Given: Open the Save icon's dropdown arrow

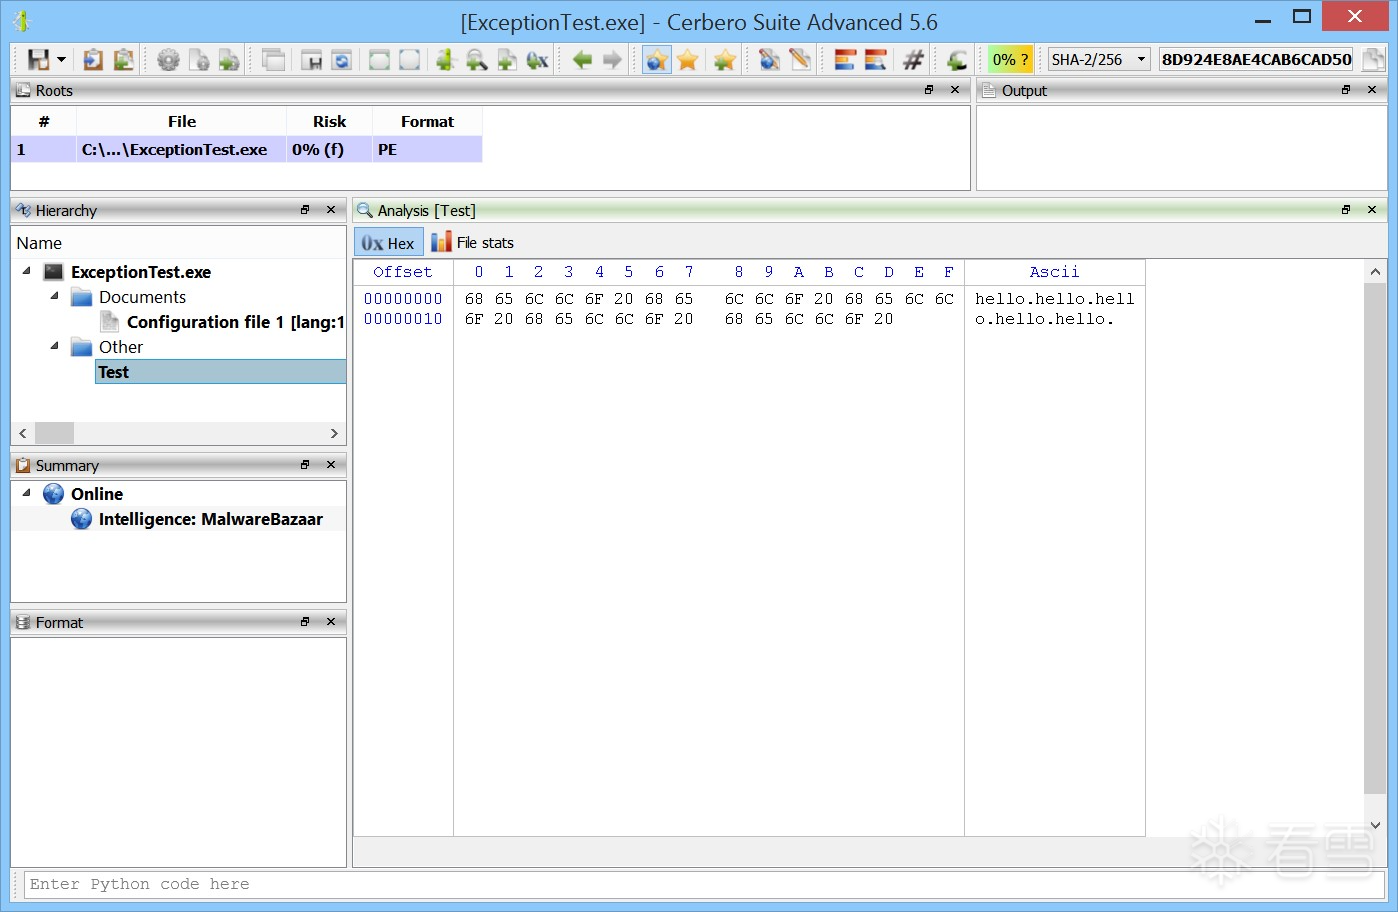Looking at the screenshot, I should coord(61,60).
